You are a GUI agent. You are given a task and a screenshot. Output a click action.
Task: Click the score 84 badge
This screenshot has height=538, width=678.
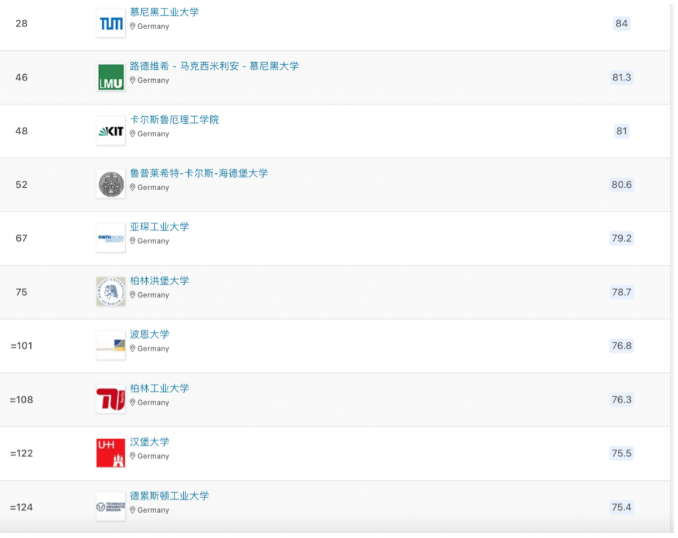tap(621, 23)
